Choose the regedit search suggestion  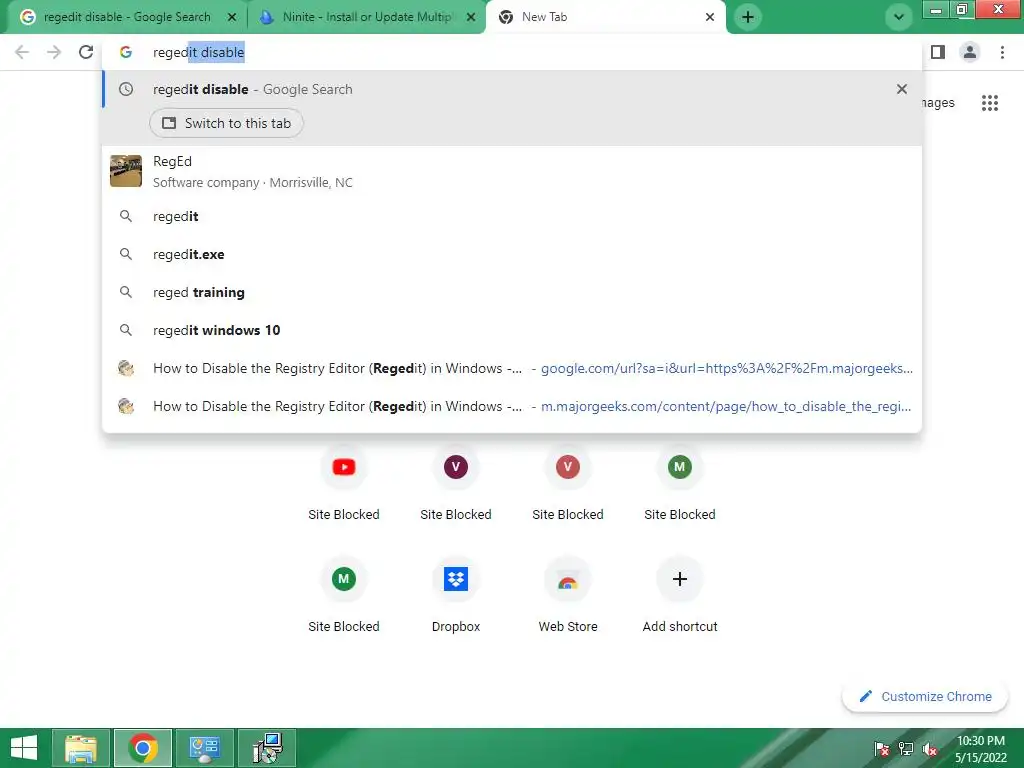[x=512, y=216]
